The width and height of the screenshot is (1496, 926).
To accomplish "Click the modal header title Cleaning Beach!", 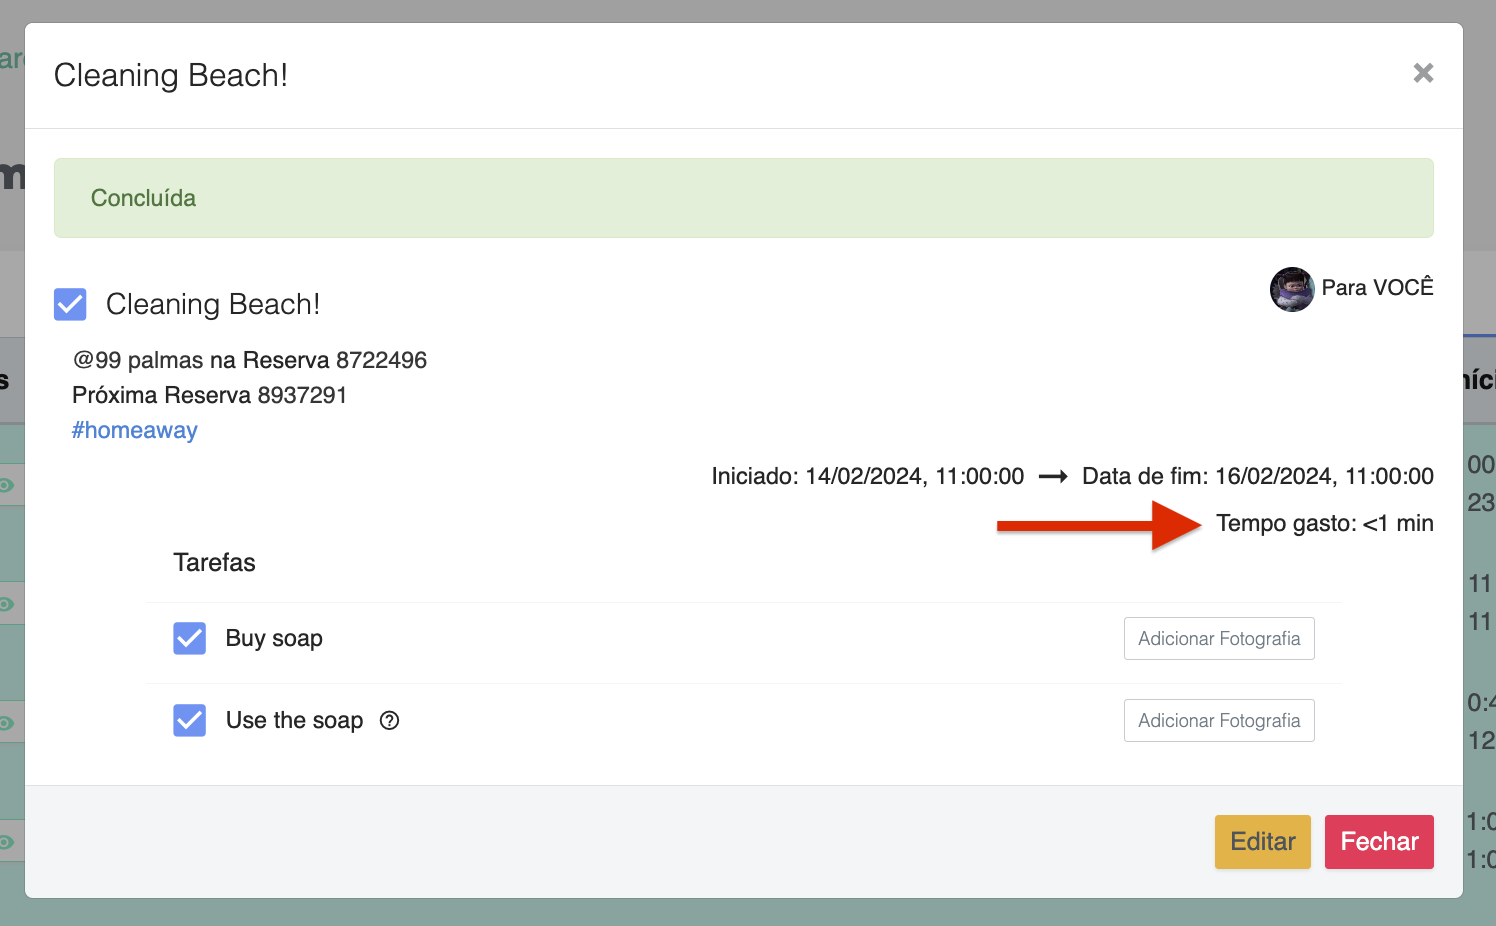I will pos(171,75).
